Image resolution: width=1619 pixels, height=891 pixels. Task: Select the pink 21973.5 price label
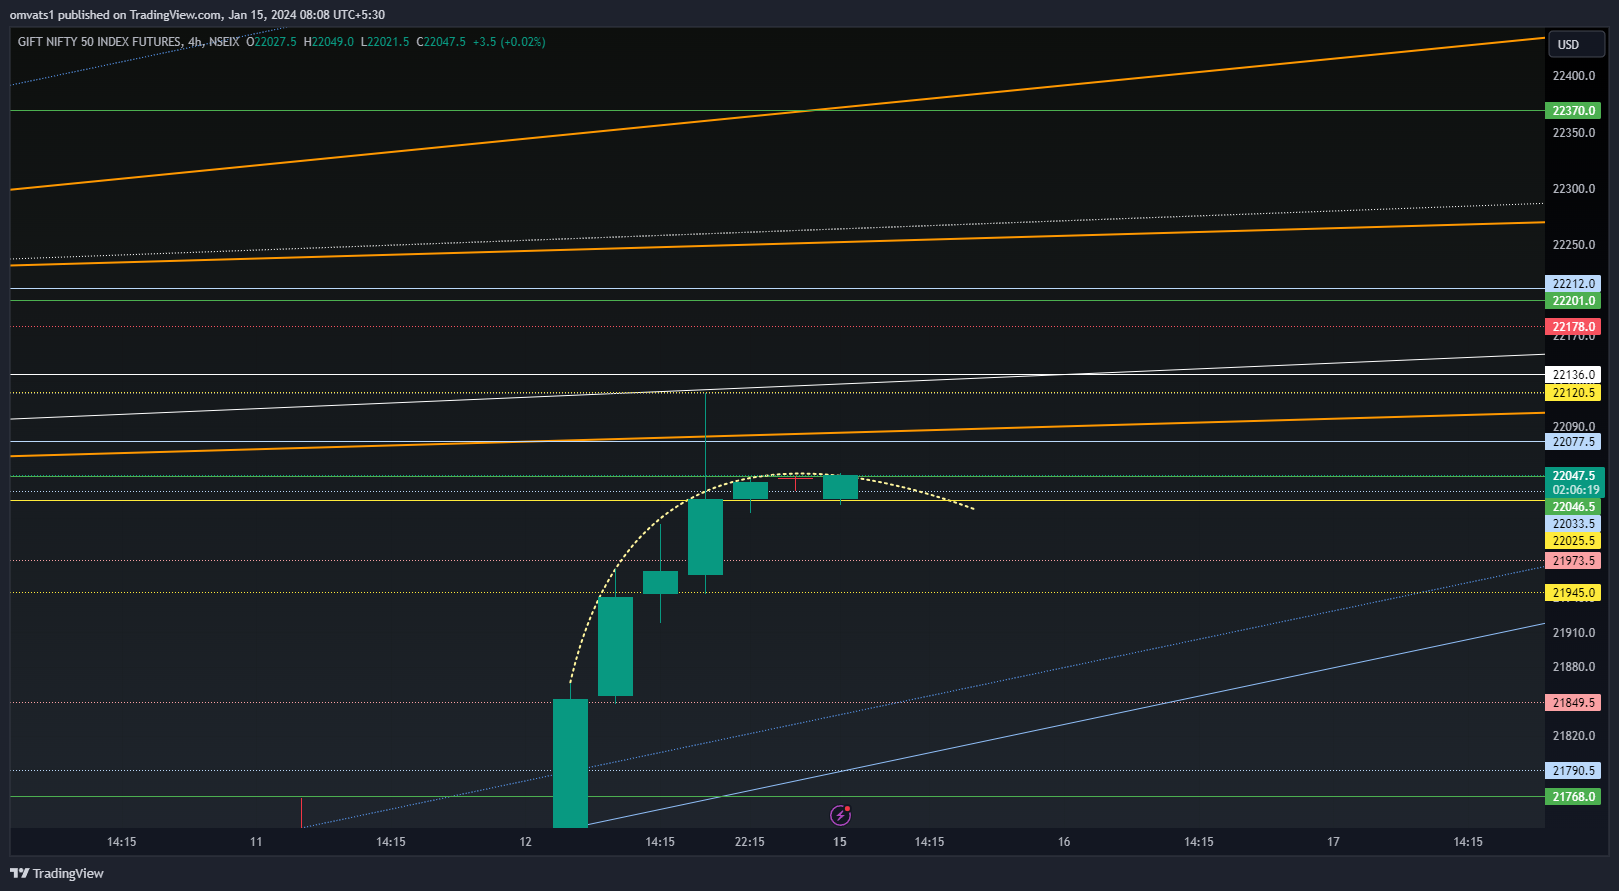tap(1573, 561)
